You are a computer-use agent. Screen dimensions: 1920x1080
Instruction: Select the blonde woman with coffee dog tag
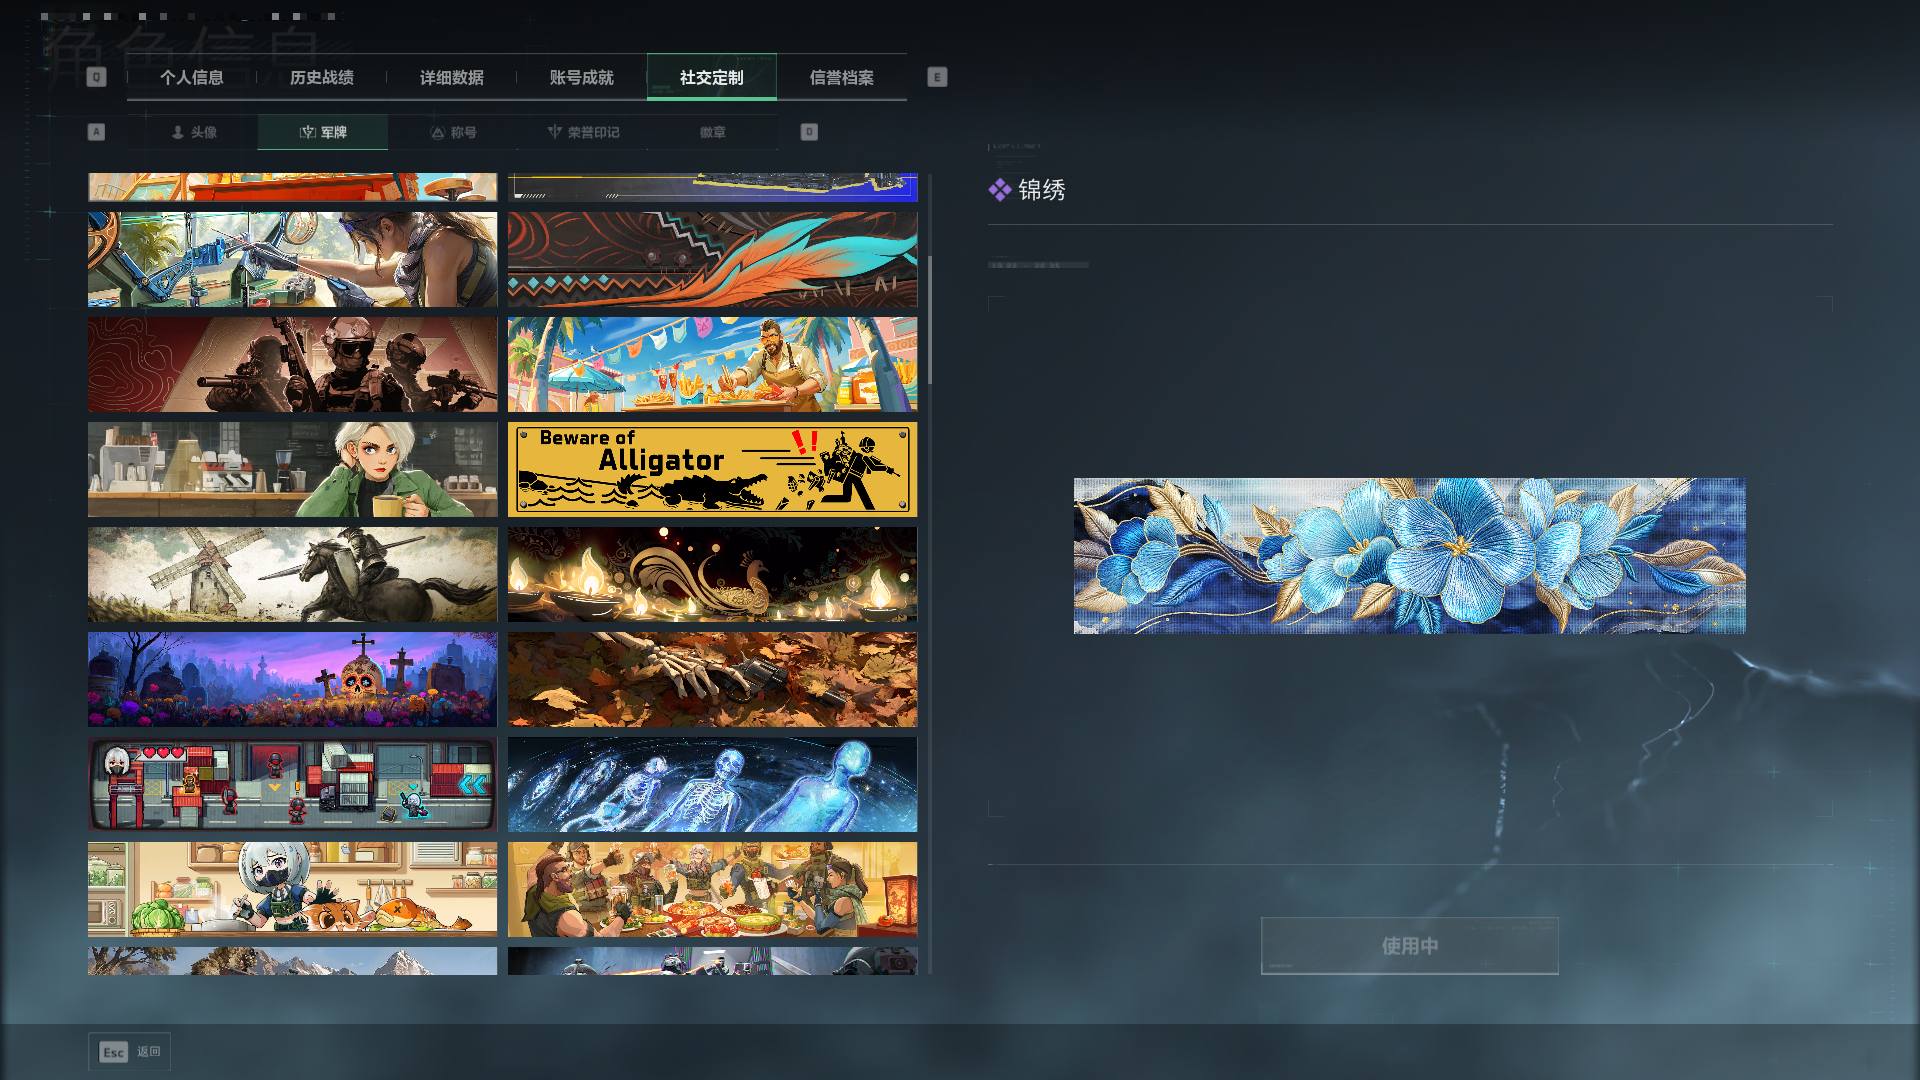(x=292, y=469)
